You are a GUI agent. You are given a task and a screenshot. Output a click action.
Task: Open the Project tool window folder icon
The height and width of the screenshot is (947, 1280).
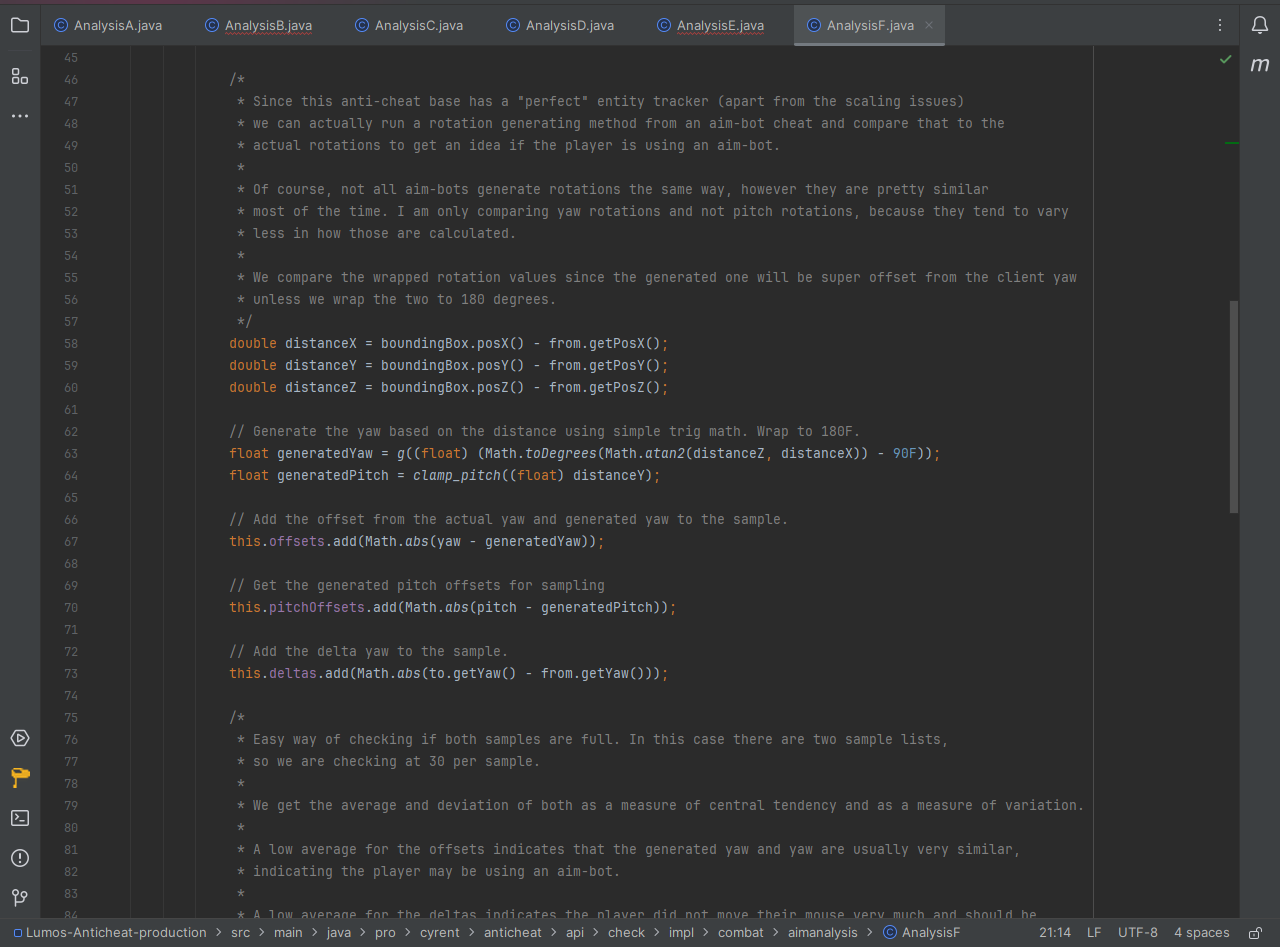[x=20, y=25]
